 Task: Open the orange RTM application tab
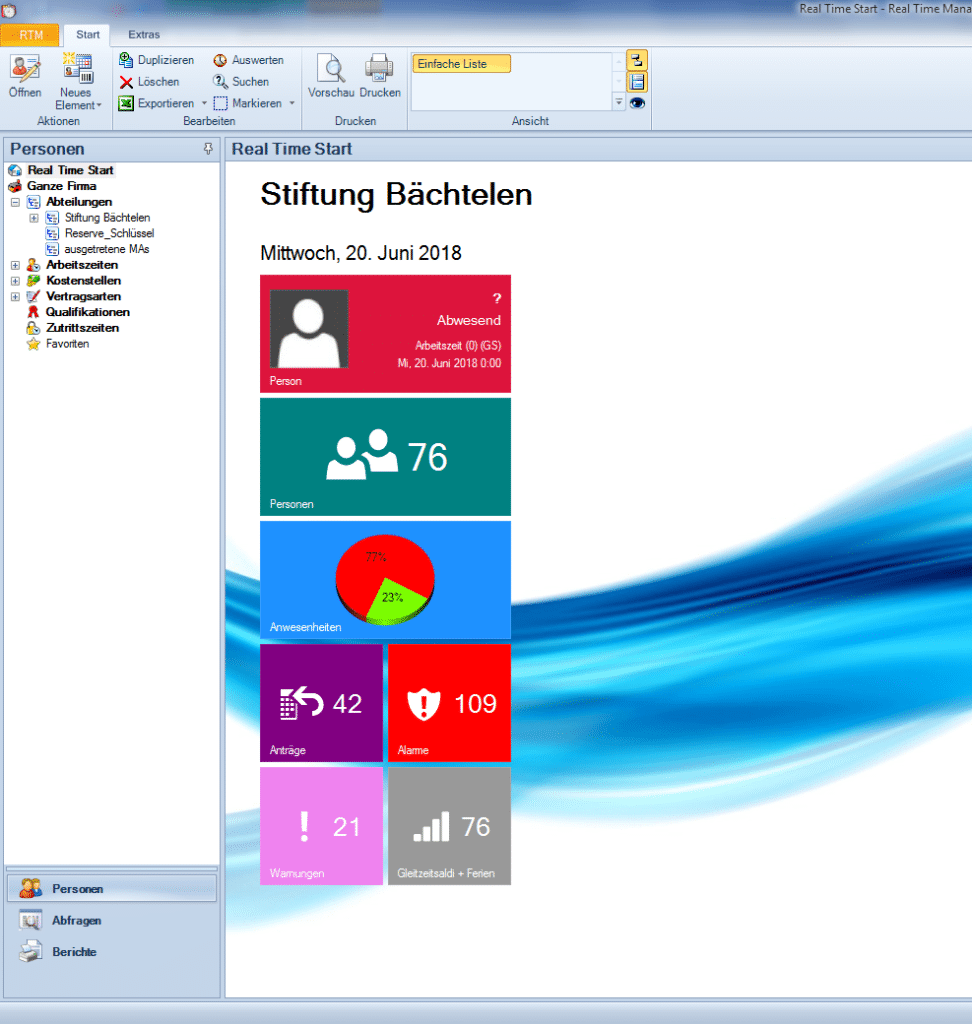[x=31, y=35]
